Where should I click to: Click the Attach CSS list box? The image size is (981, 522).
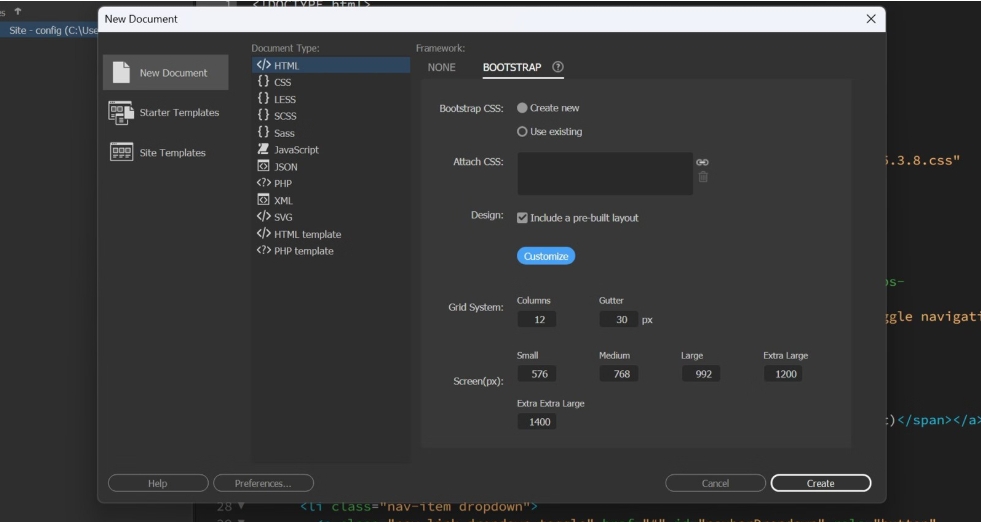pos(605,173)
